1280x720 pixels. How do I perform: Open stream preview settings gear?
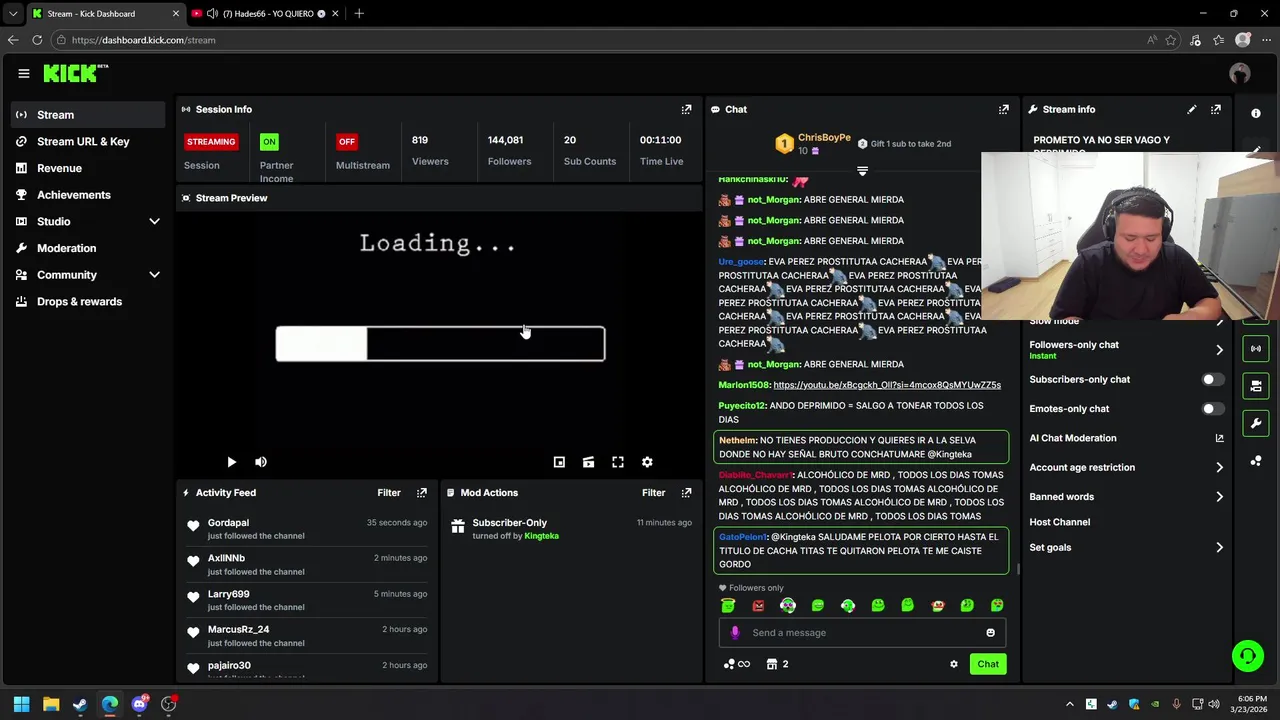click(x=647, y=462)
